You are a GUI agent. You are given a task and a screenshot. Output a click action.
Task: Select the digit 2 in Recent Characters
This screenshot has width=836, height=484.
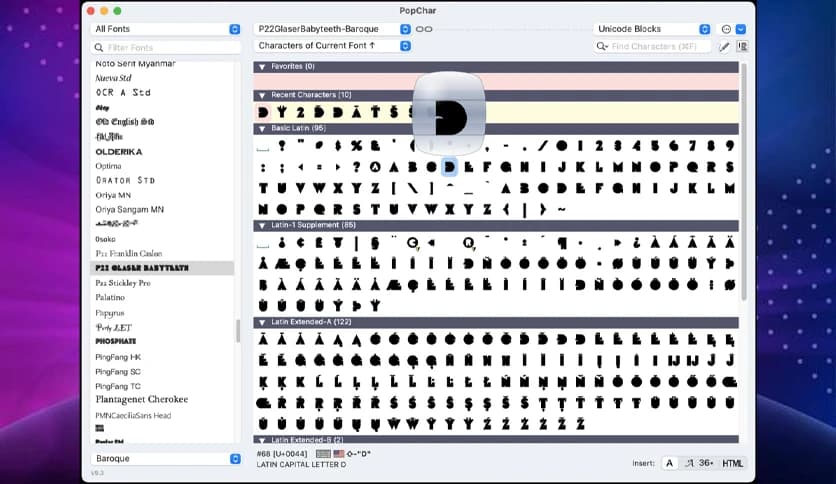click(300, 112)
